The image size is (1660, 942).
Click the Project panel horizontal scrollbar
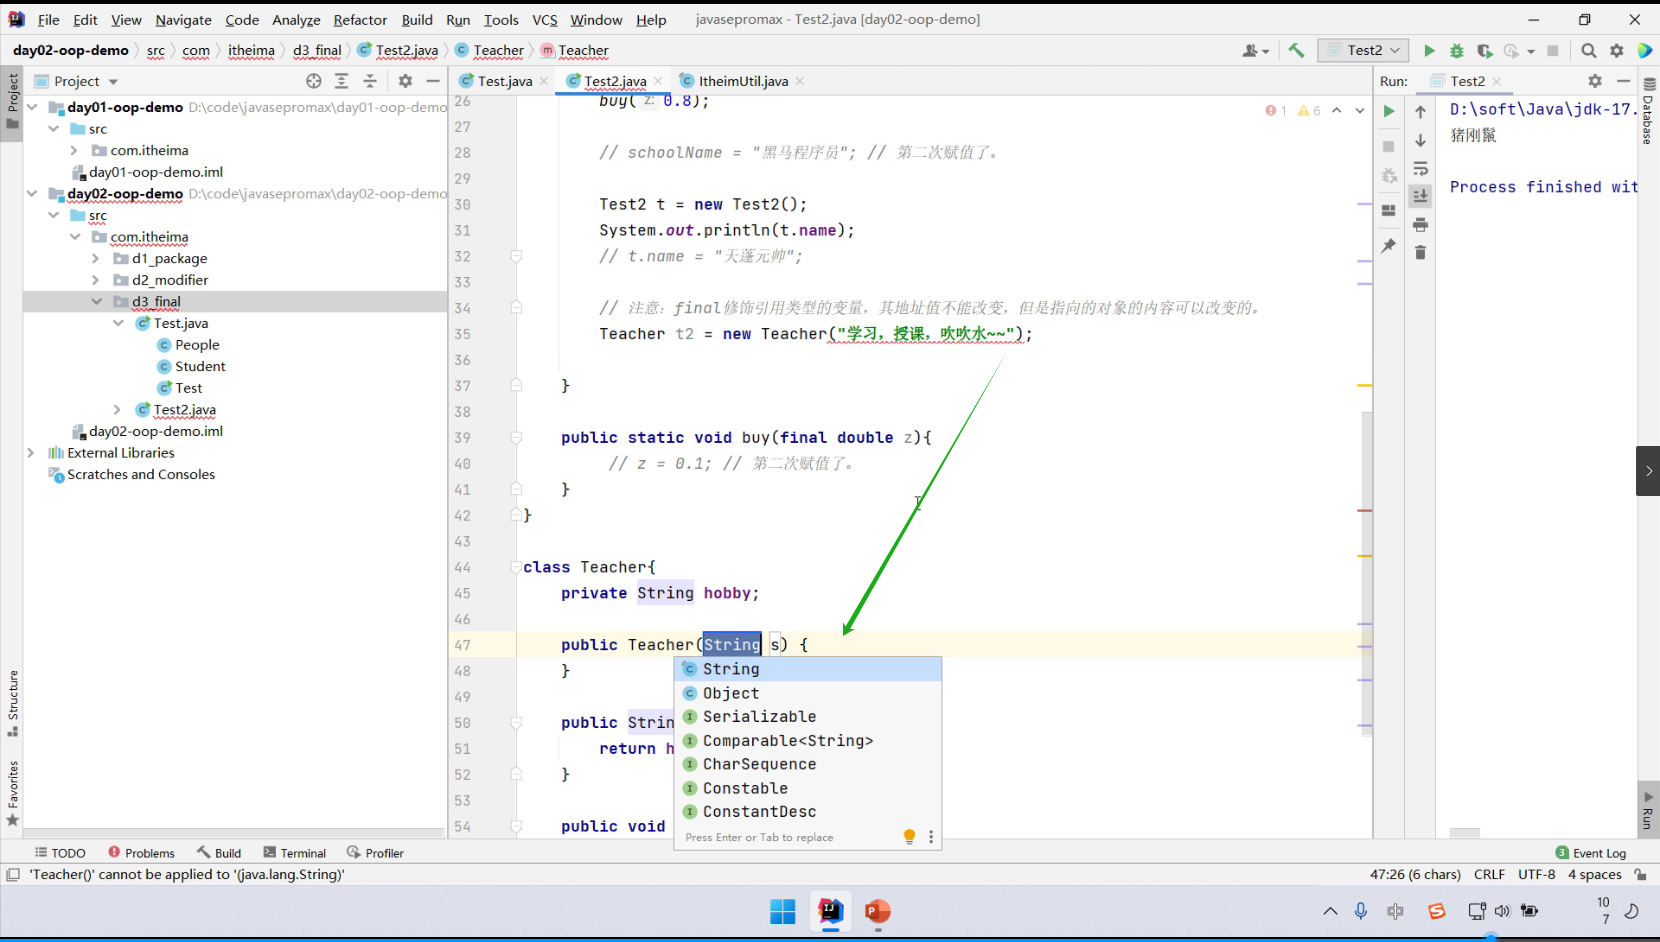[x=234, y=833]
